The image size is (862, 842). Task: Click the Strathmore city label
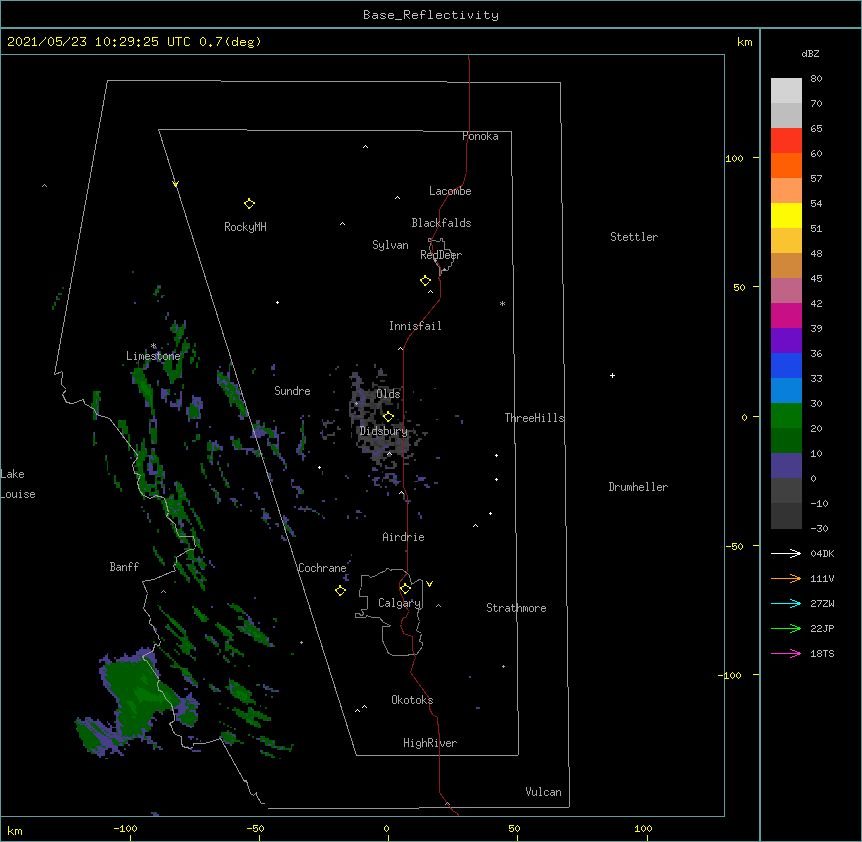coord(516,608)
